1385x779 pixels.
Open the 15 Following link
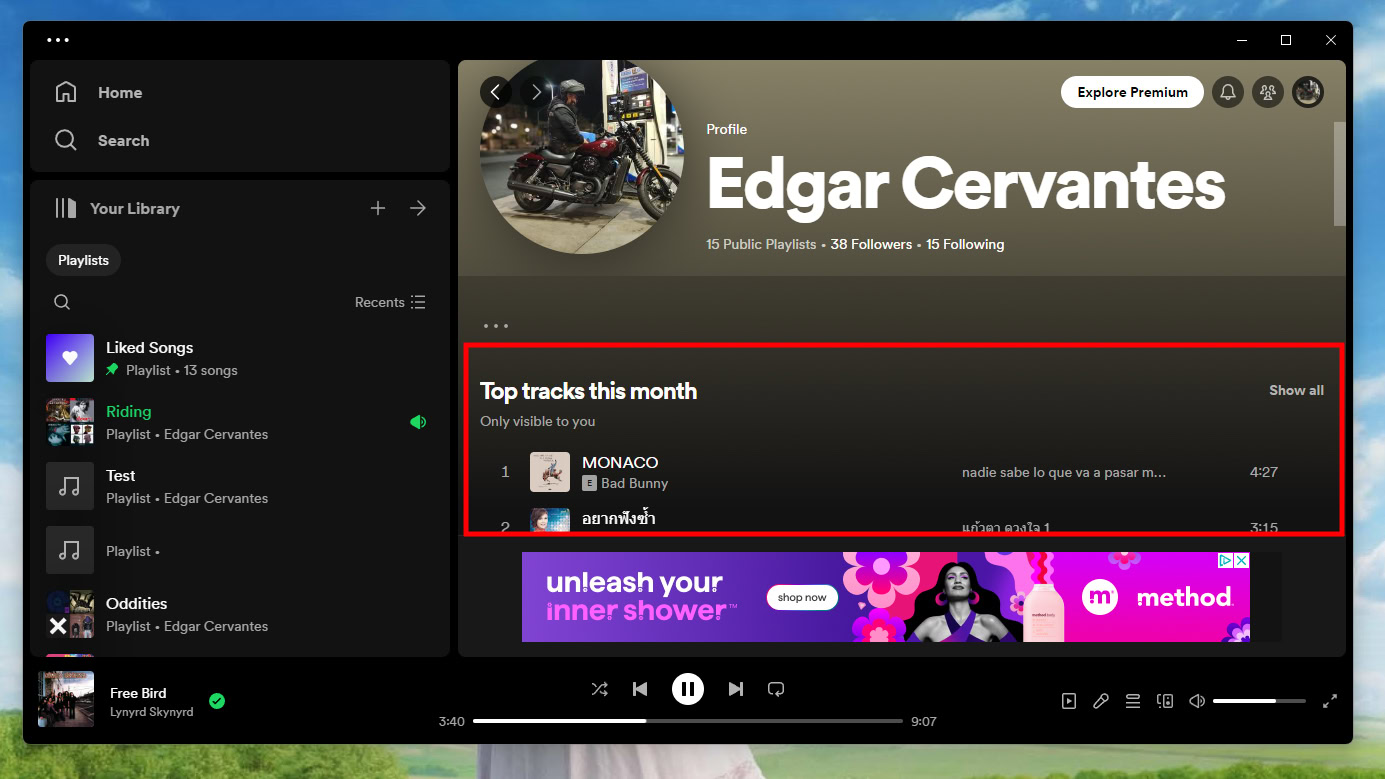click(x=965, y=244)
